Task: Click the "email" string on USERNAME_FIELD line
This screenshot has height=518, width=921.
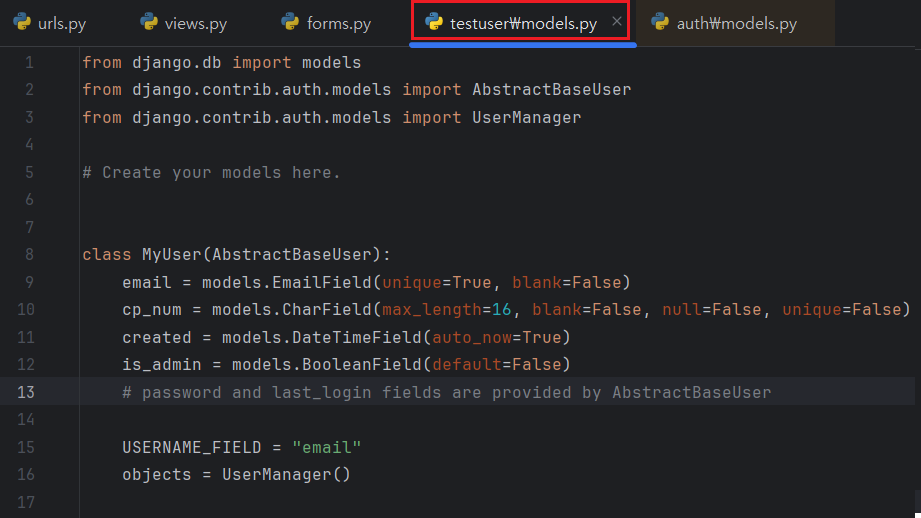Action: (x=326, y=446)
